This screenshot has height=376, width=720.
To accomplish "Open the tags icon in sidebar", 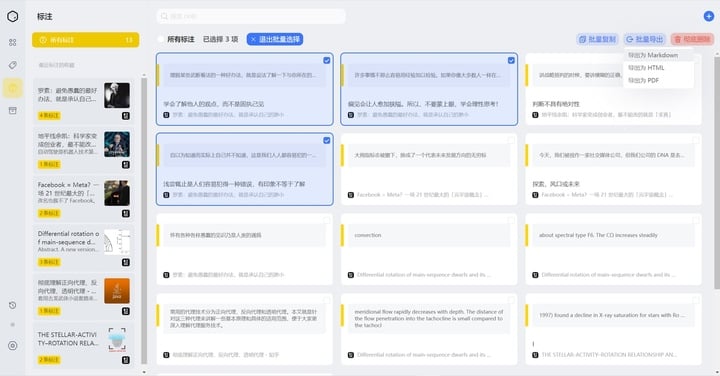I will tap(12, 65).
